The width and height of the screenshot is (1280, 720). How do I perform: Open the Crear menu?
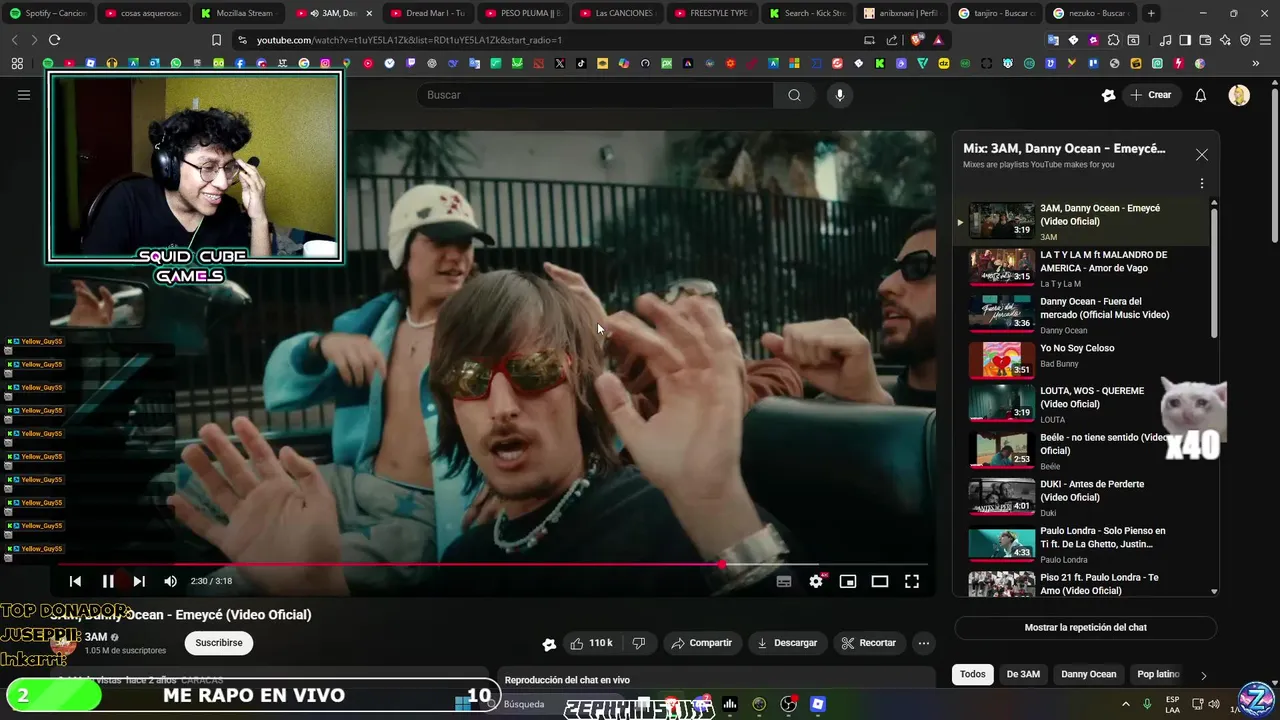coord(1150,95)
